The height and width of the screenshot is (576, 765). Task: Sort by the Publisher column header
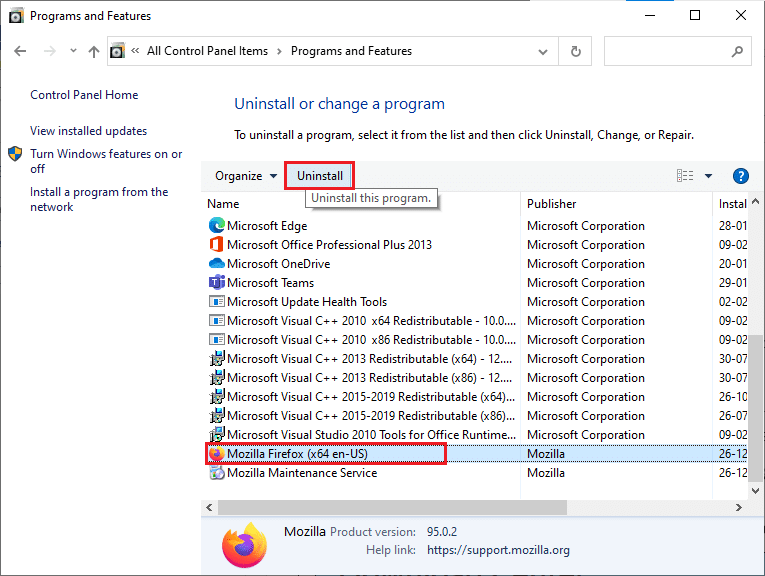click(x=551, y=204)
